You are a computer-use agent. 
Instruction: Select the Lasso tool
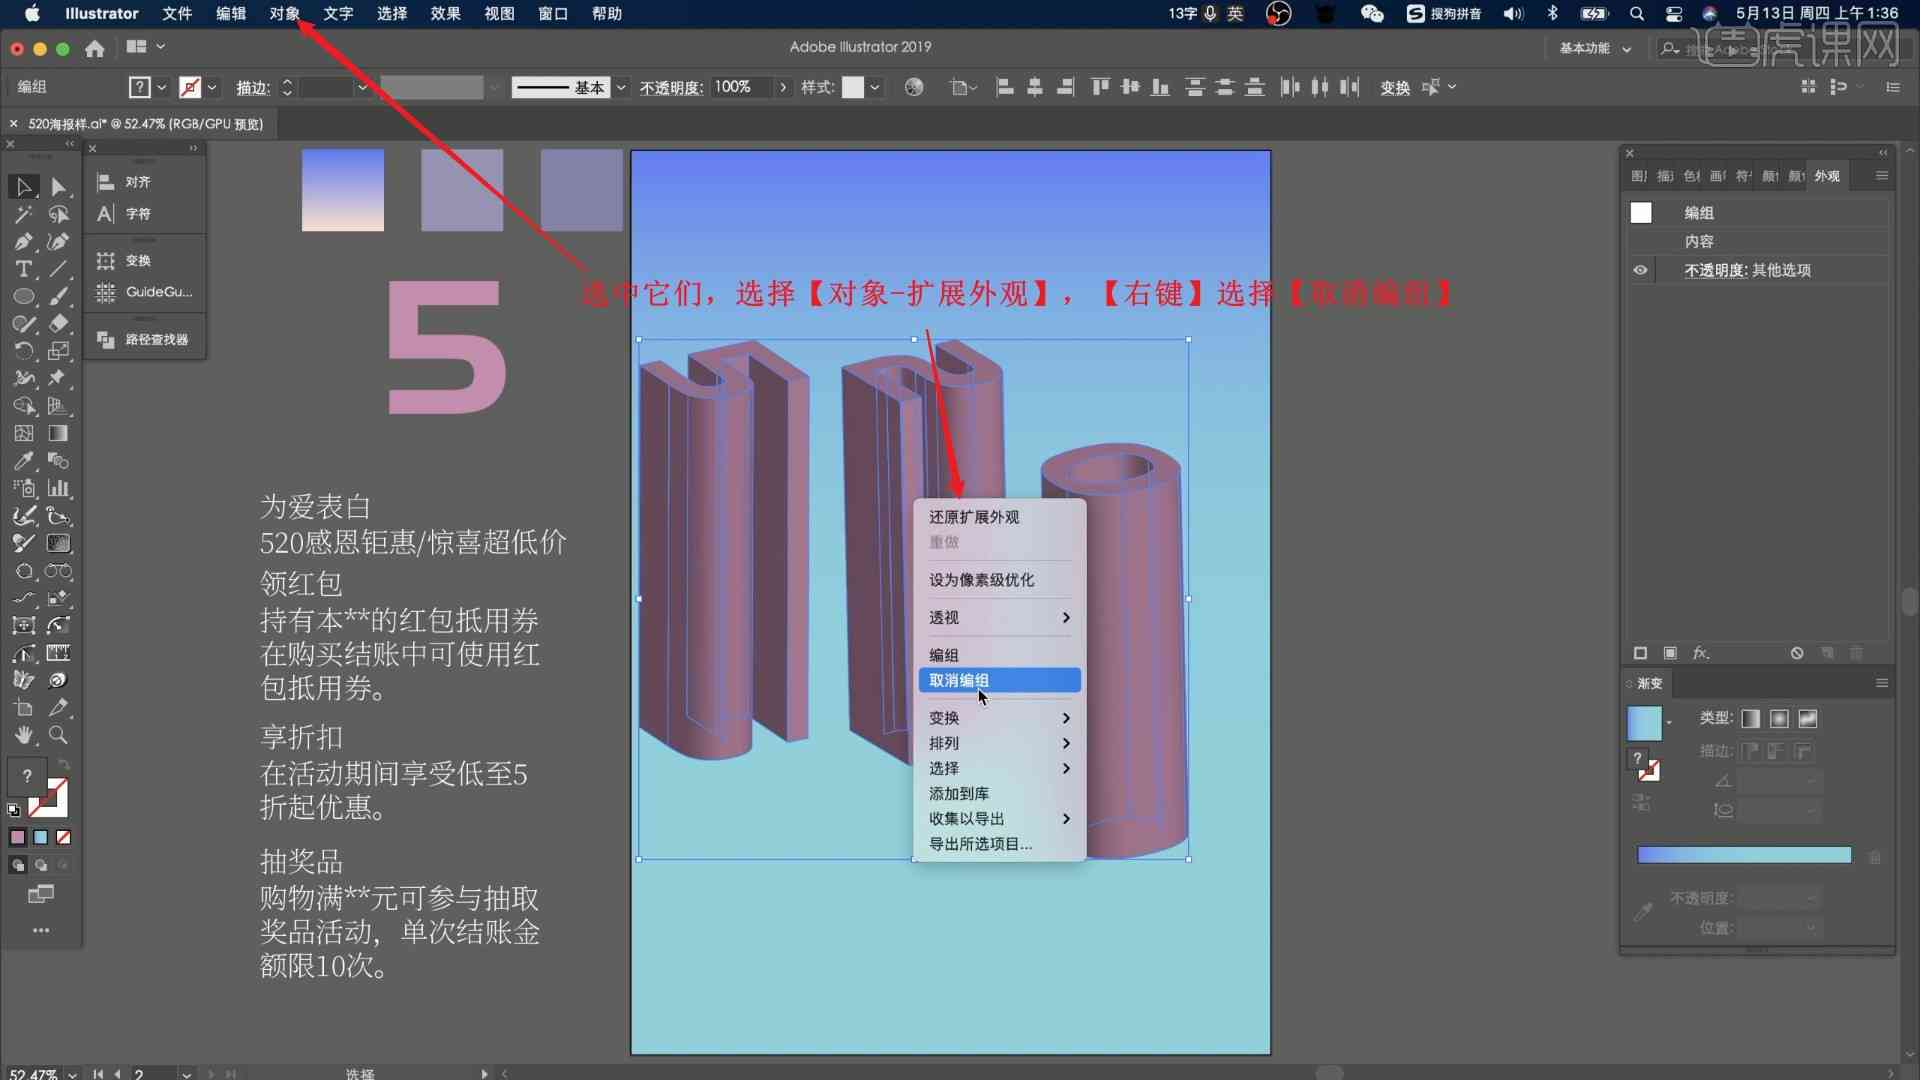[x=59, y=214]
